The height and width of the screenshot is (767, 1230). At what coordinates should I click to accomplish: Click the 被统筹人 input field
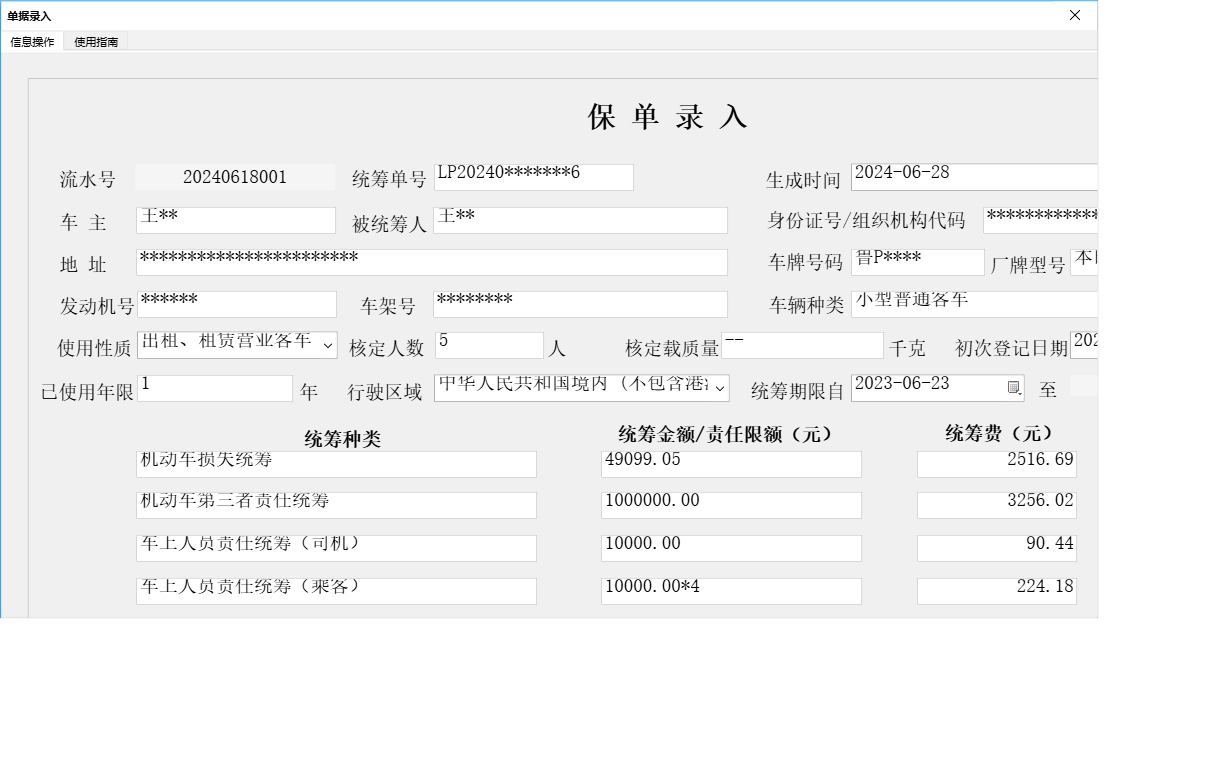pos(580,220)
